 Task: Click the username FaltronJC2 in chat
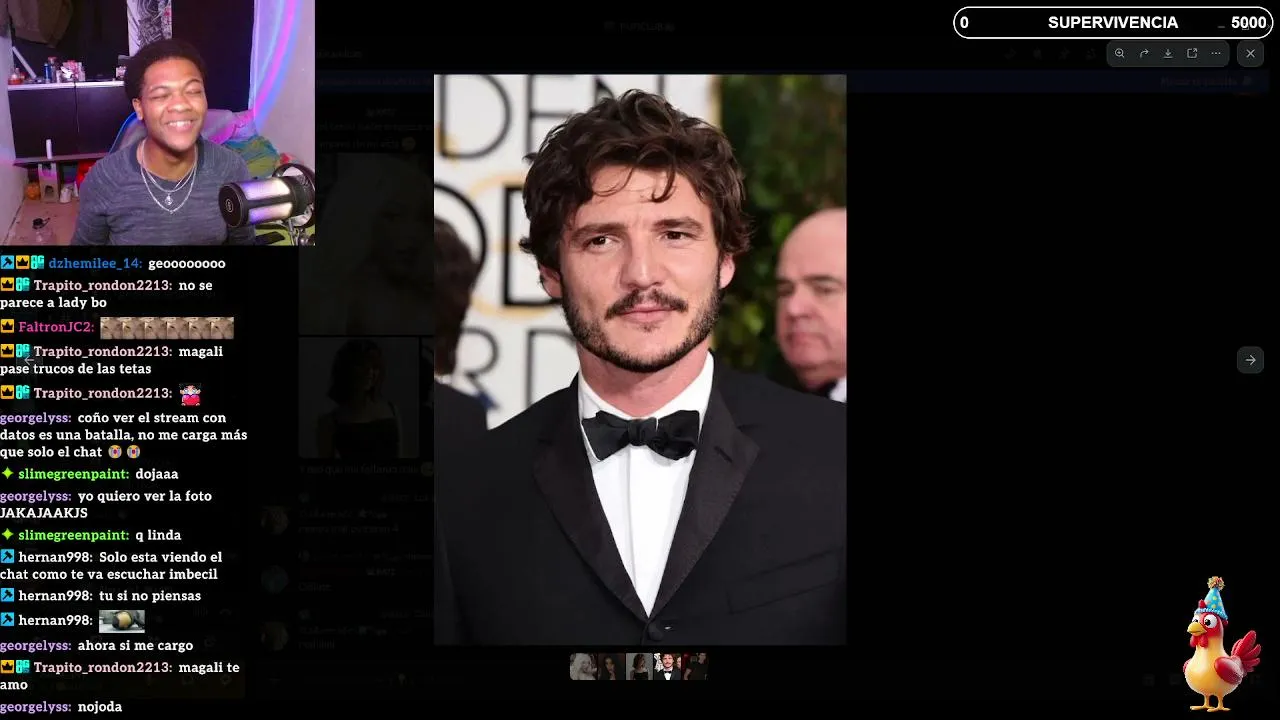(x=56, y=327)
